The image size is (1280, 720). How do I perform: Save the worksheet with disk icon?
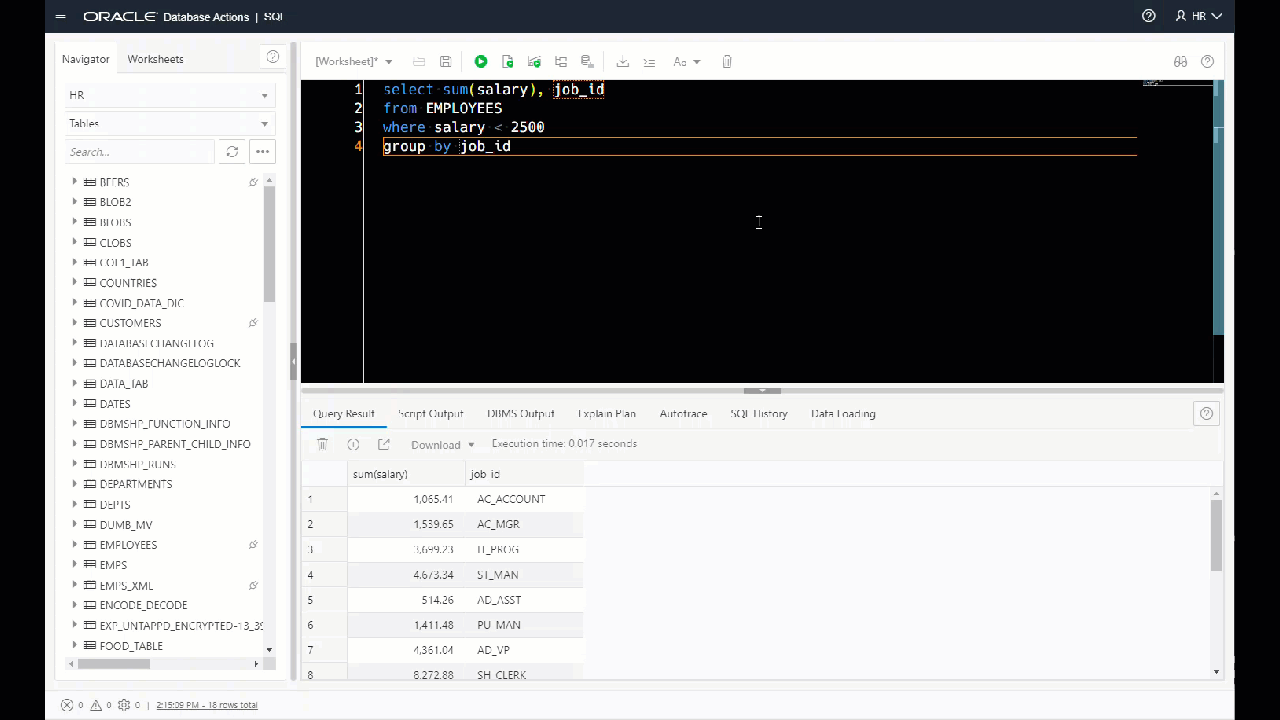click(446, 62)
